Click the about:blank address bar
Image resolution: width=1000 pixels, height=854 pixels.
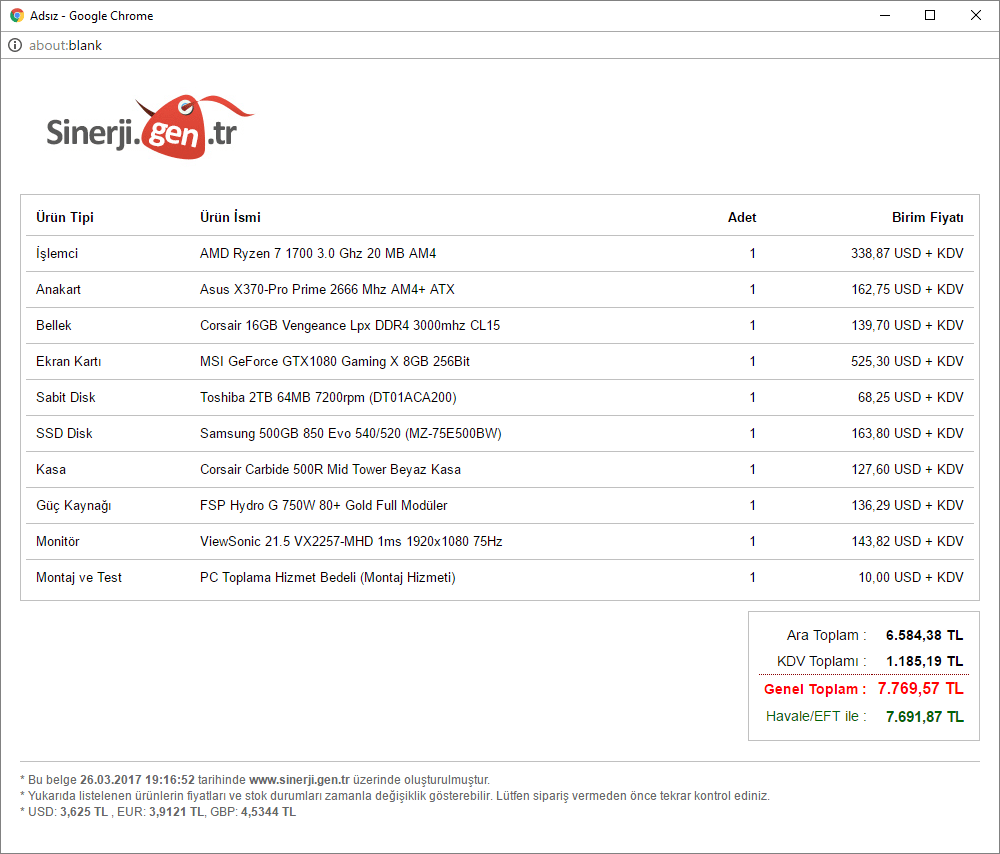[499, 45]
